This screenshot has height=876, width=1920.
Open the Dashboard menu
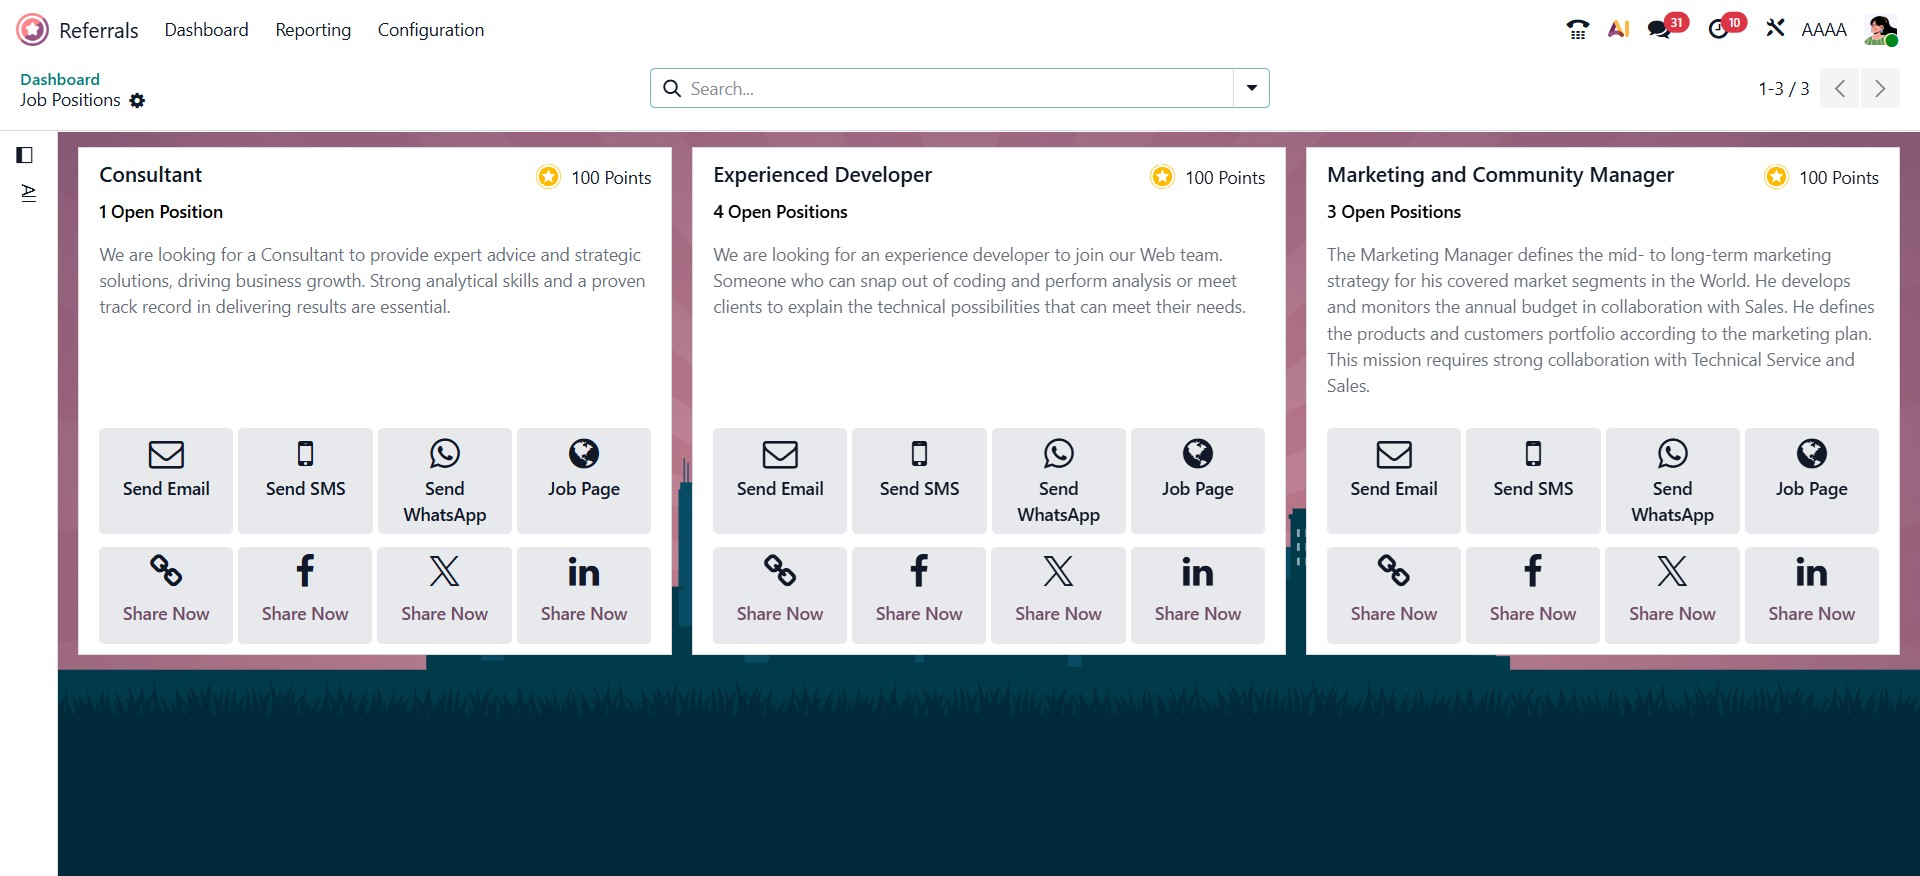tap(207, 30)
